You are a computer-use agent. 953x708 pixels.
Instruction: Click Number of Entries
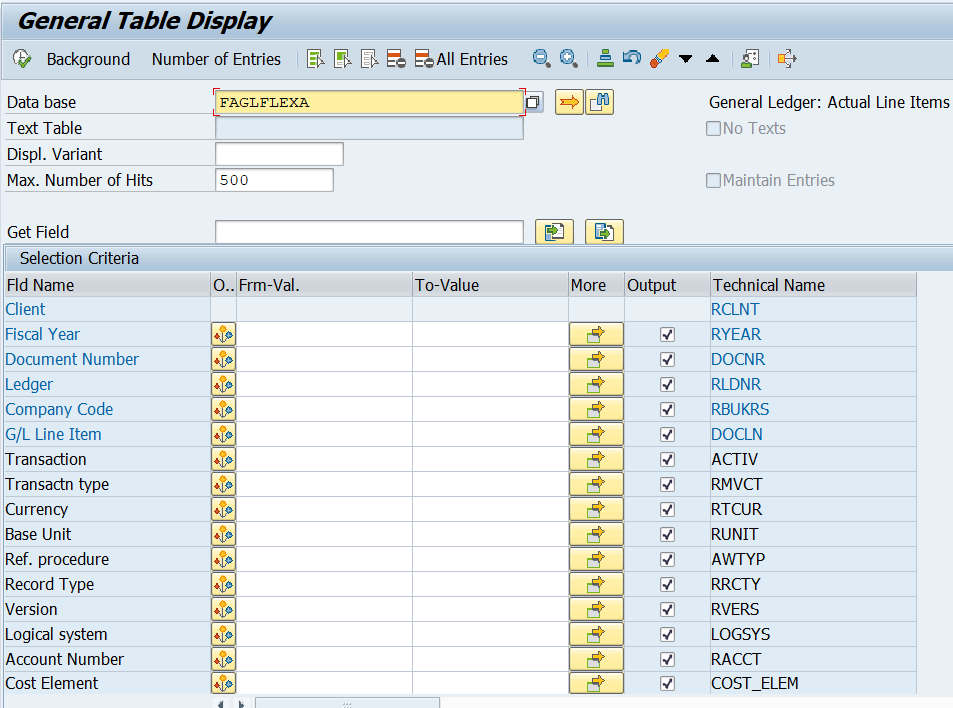(x=216, y=59)
